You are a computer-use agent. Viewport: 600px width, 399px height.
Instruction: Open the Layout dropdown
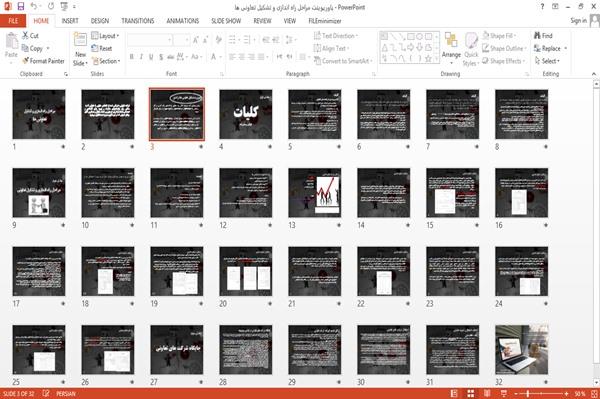(105, 36)
